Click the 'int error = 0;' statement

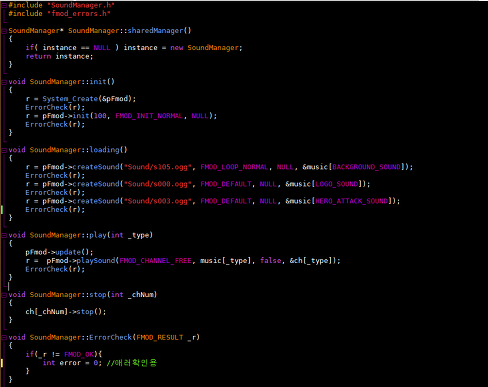point(72,363)
